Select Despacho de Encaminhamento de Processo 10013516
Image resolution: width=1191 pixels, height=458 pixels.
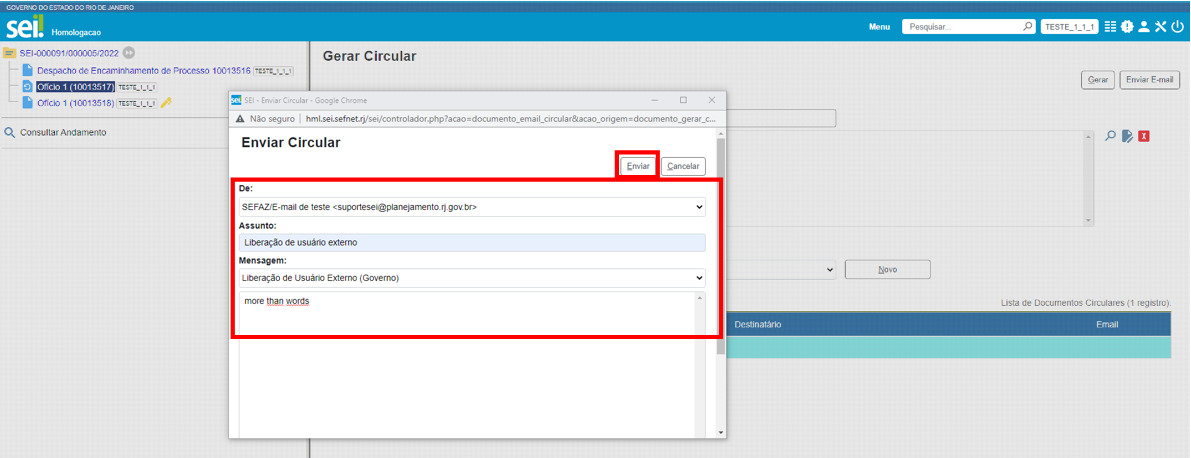pos(143,71)
